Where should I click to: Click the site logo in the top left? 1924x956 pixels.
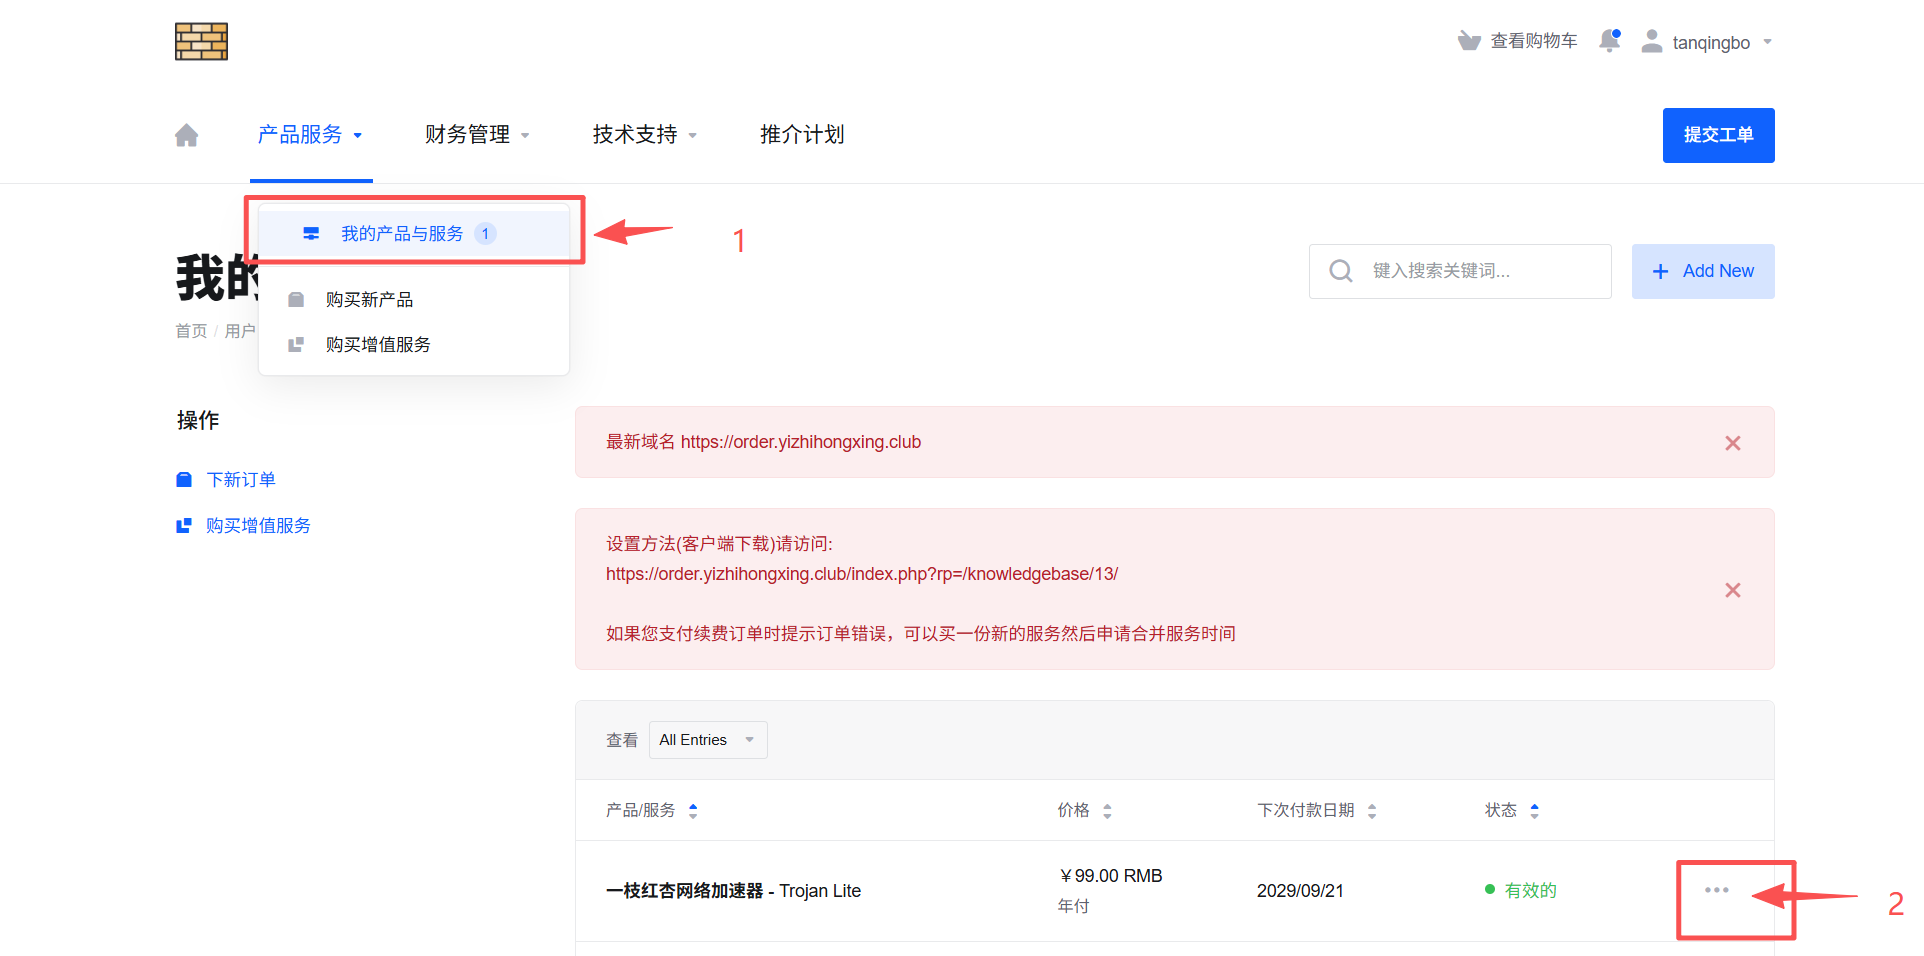(200, 41)
